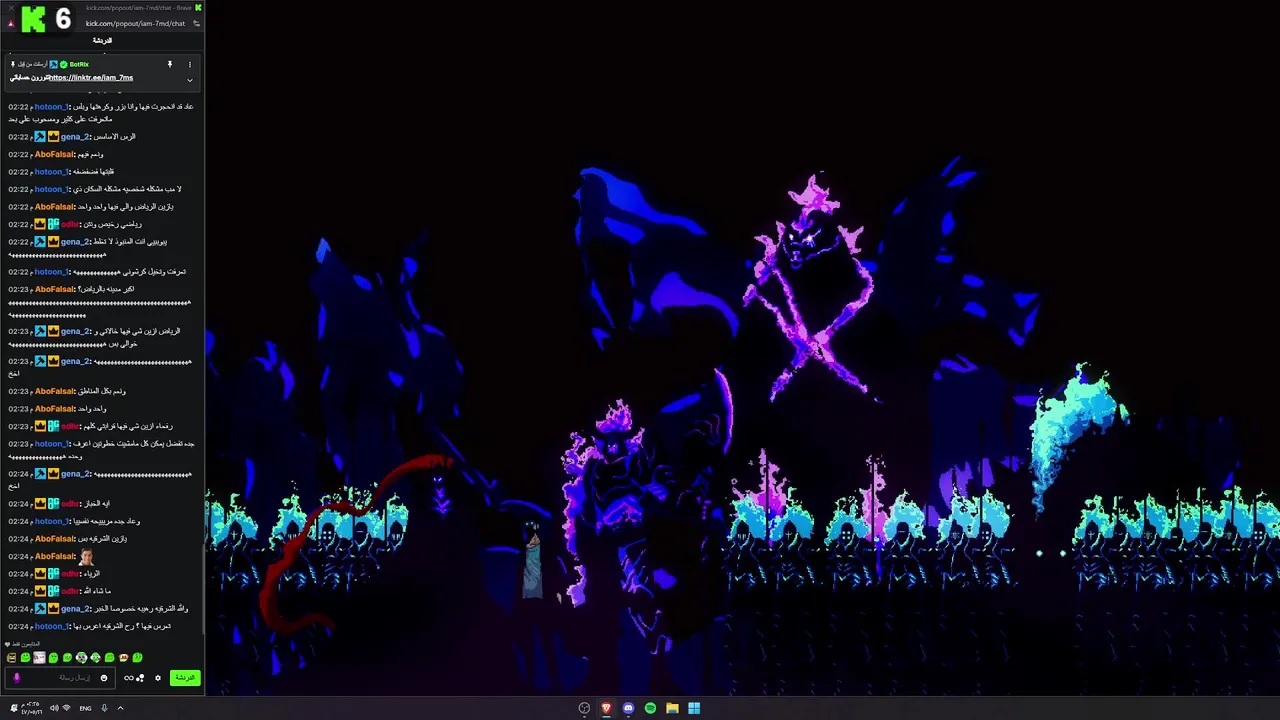
Task: Open Windows Start menu
Action: point(694,708)
